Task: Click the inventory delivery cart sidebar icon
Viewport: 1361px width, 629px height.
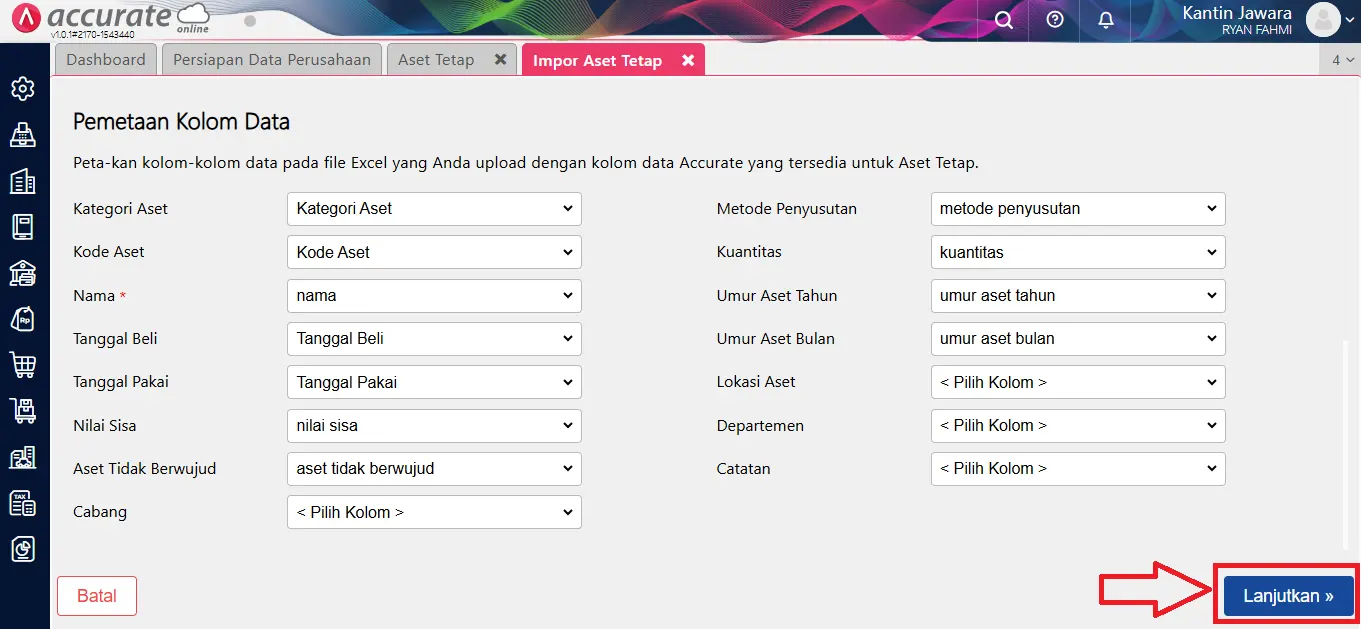Action: (x=23, y=410)
